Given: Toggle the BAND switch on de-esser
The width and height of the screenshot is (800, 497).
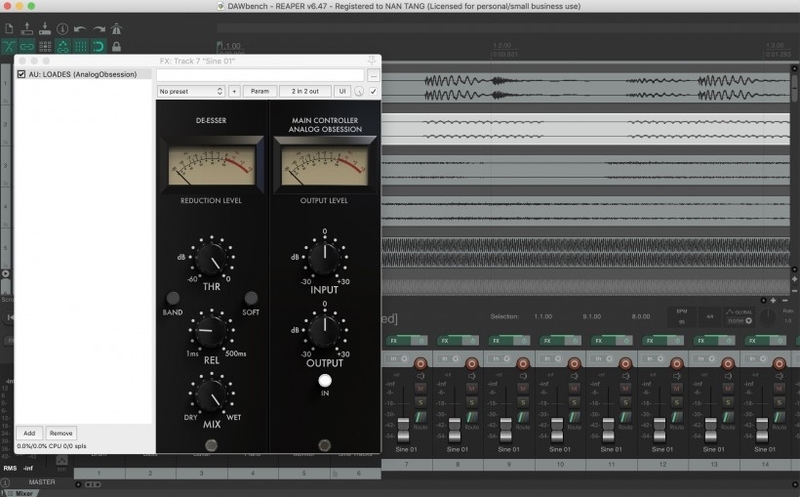Looking at the screenshot, I should [173, 297].
